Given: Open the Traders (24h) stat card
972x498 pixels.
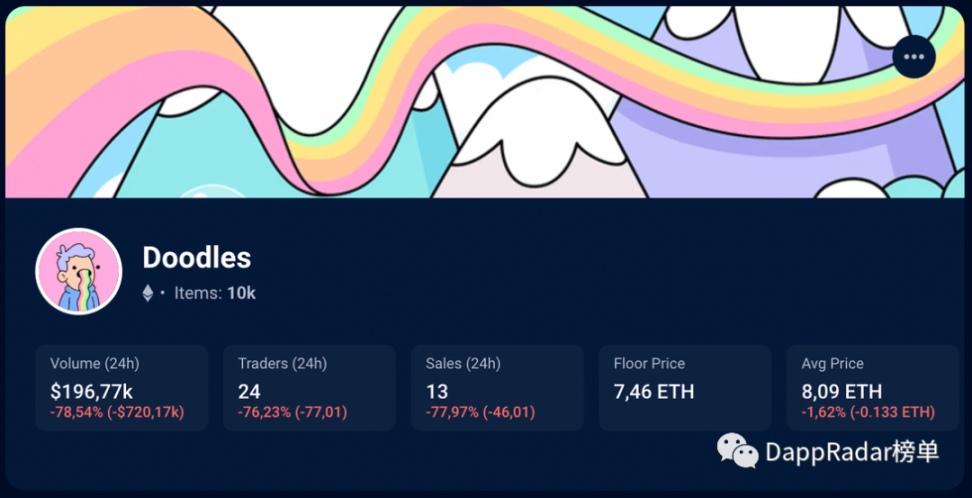Looking at the screenshot, I should pyautogui.click(x=309, y=388).
